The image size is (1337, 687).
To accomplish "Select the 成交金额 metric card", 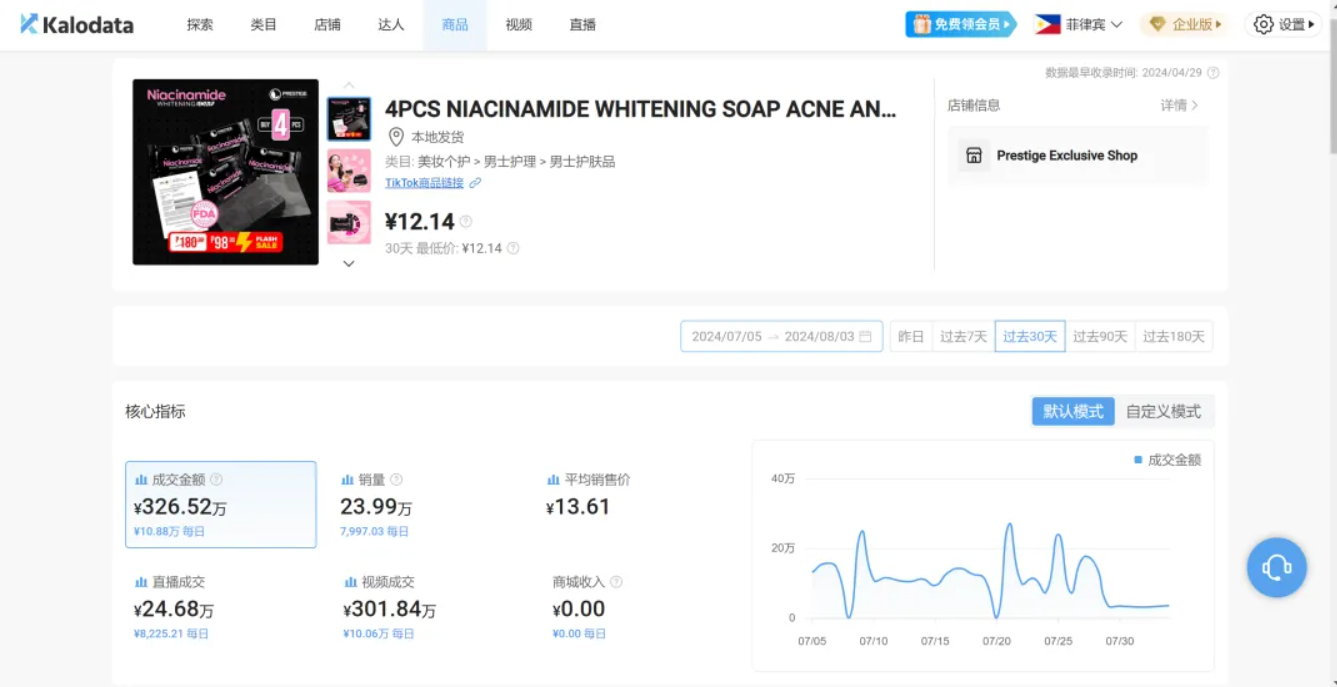I will pos(221,504).
